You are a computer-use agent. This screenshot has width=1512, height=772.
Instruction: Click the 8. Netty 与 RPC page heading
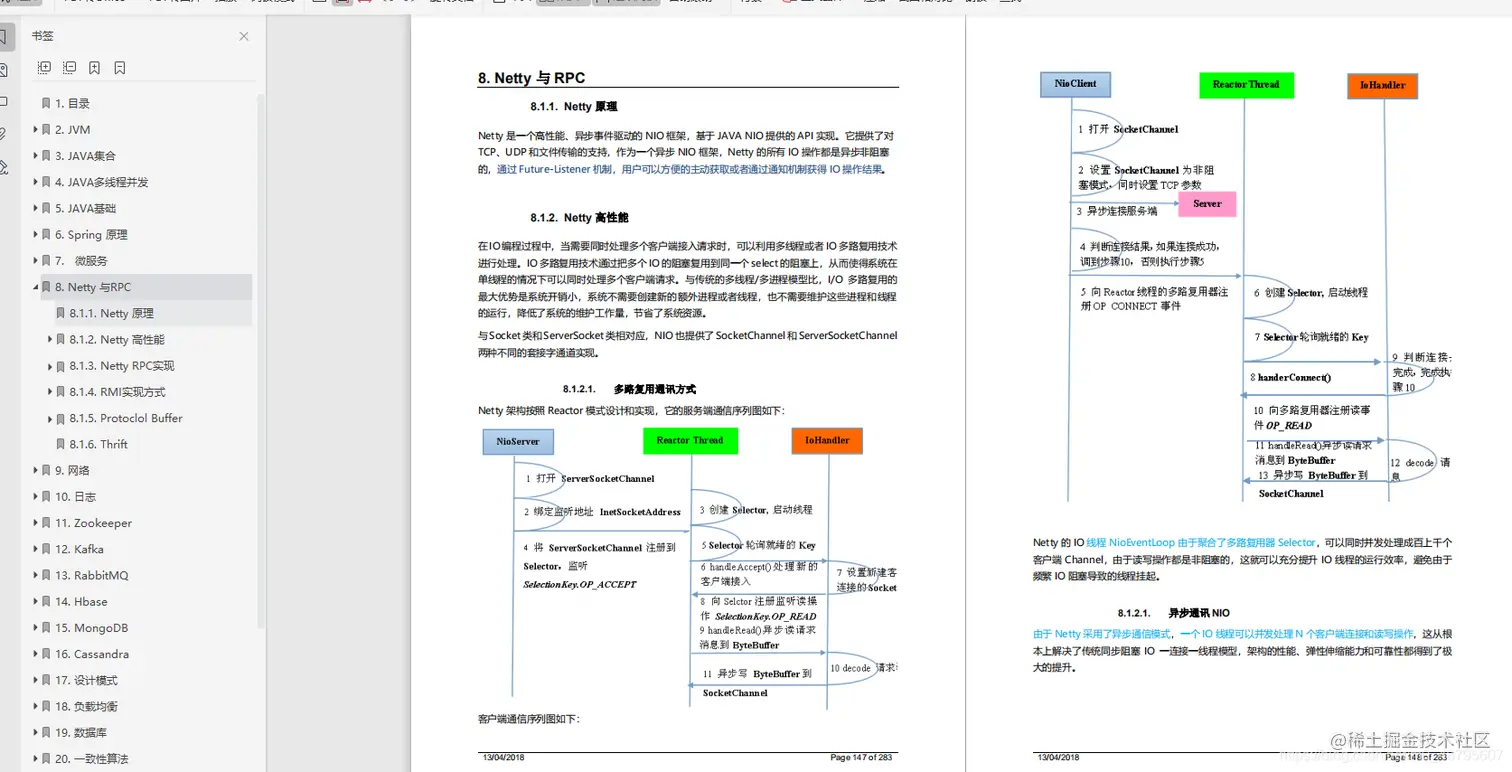(531, 78)
